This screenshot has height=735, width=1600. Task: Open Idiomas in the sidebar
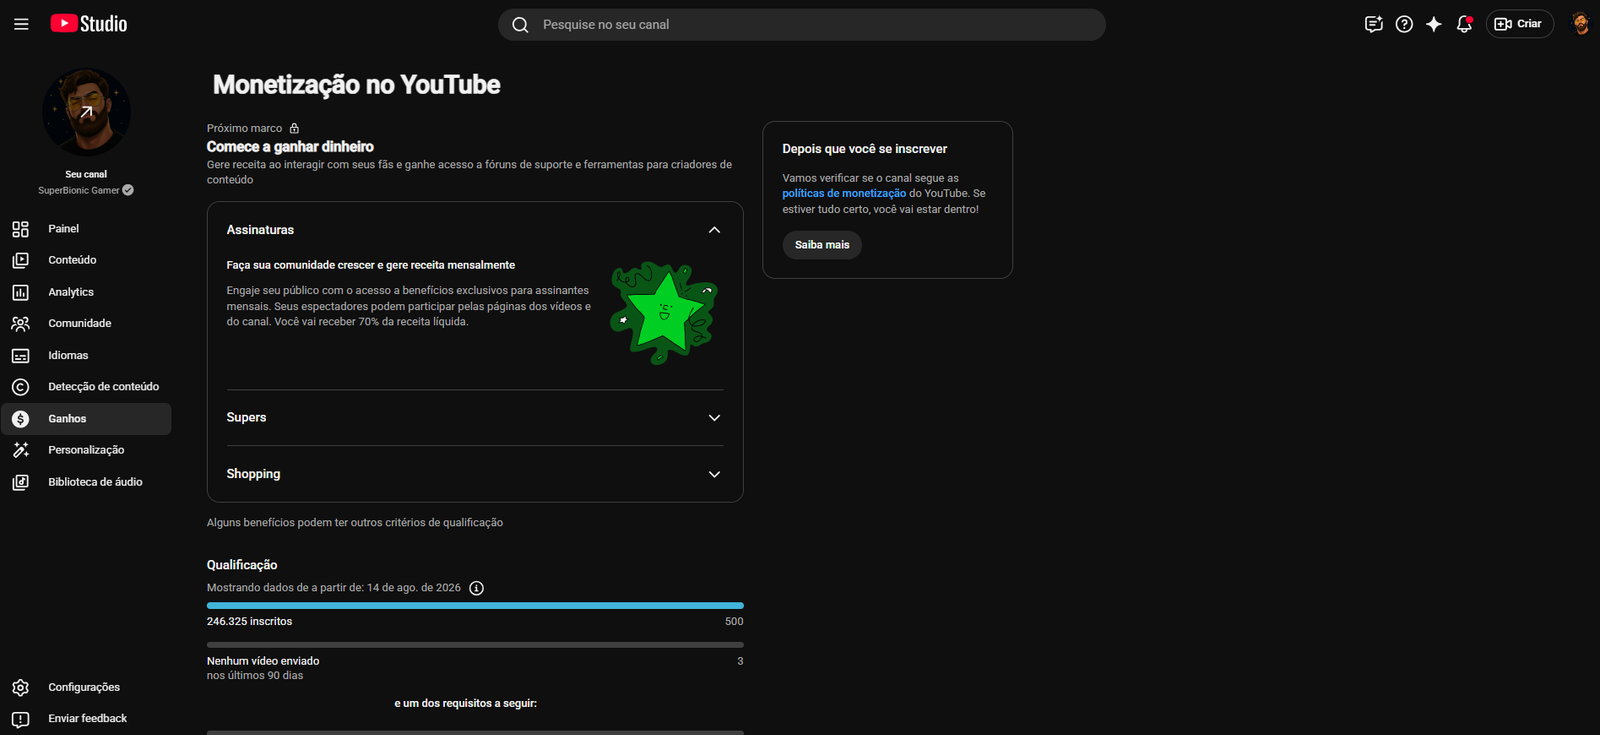pos(86,356)
